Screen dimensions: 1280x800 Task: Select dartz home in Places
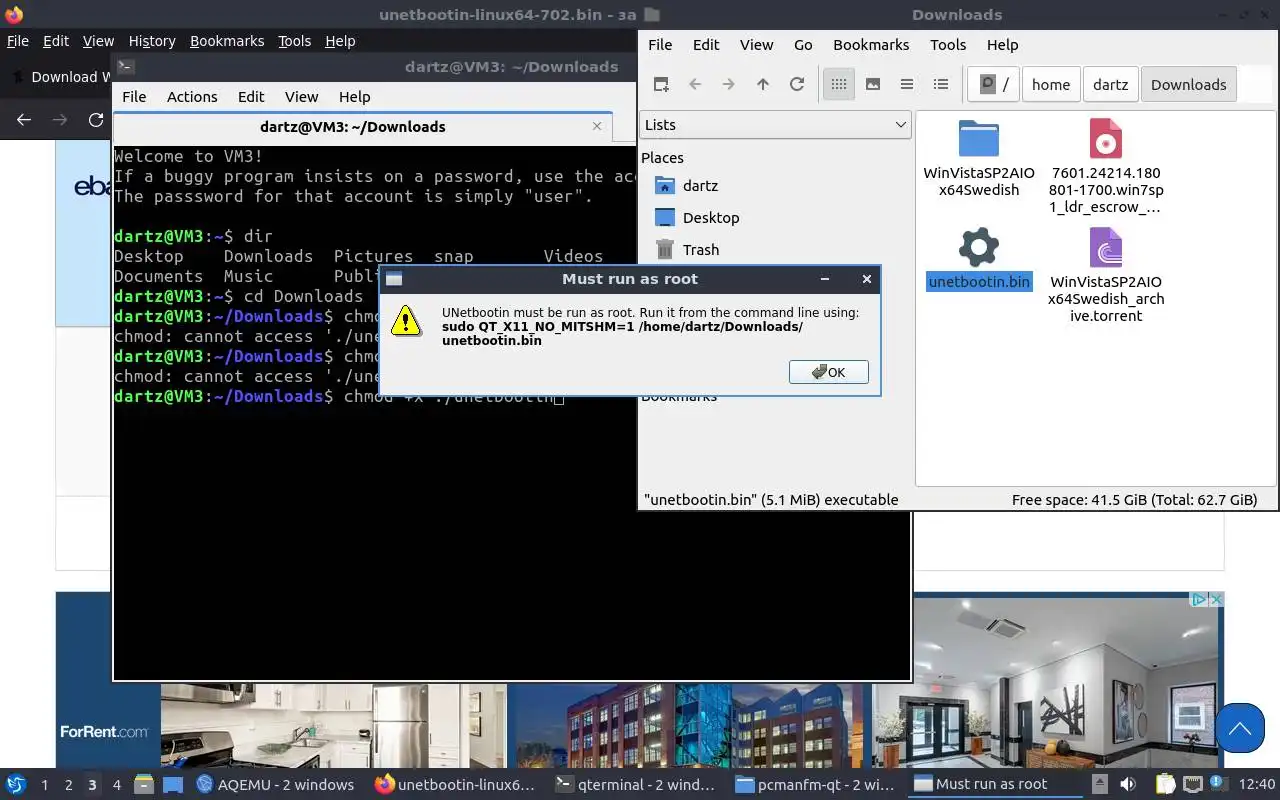pyautogui.click(x=700, y=186)
